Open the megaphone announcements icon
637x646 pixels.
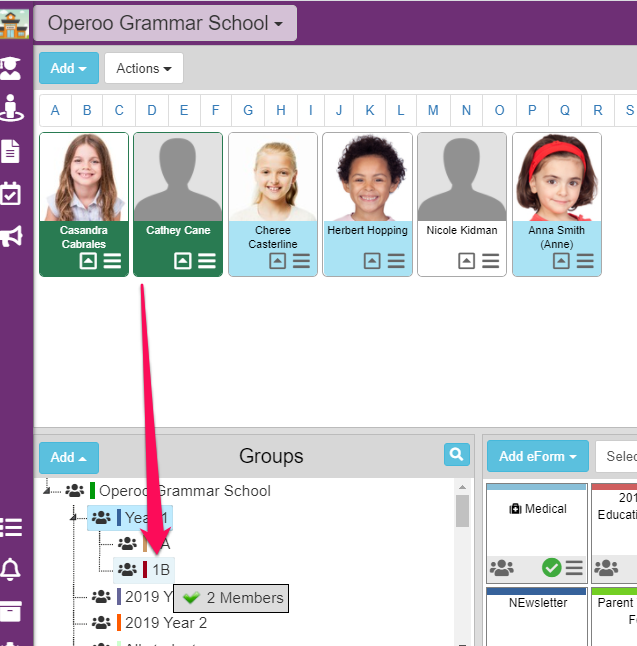[x=11, y=237]
